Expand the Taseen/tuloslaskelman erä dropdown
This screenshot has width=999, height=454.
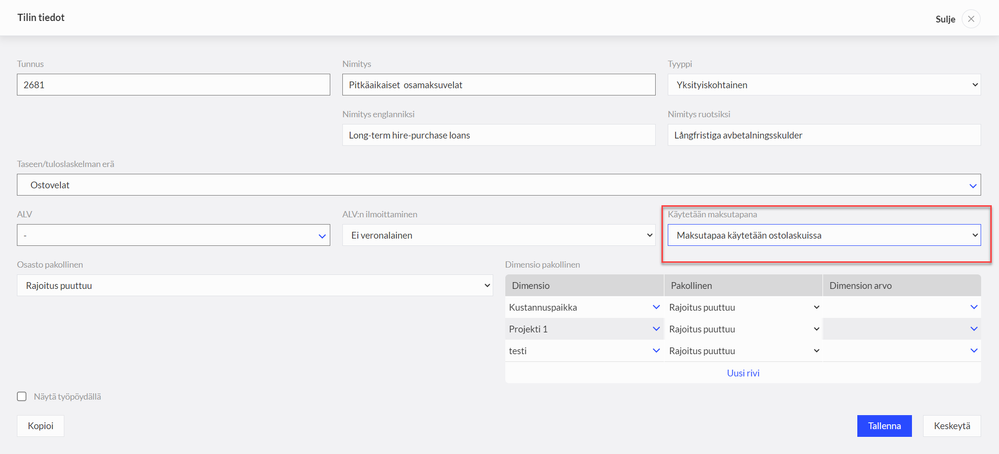(x=498, y=185)
